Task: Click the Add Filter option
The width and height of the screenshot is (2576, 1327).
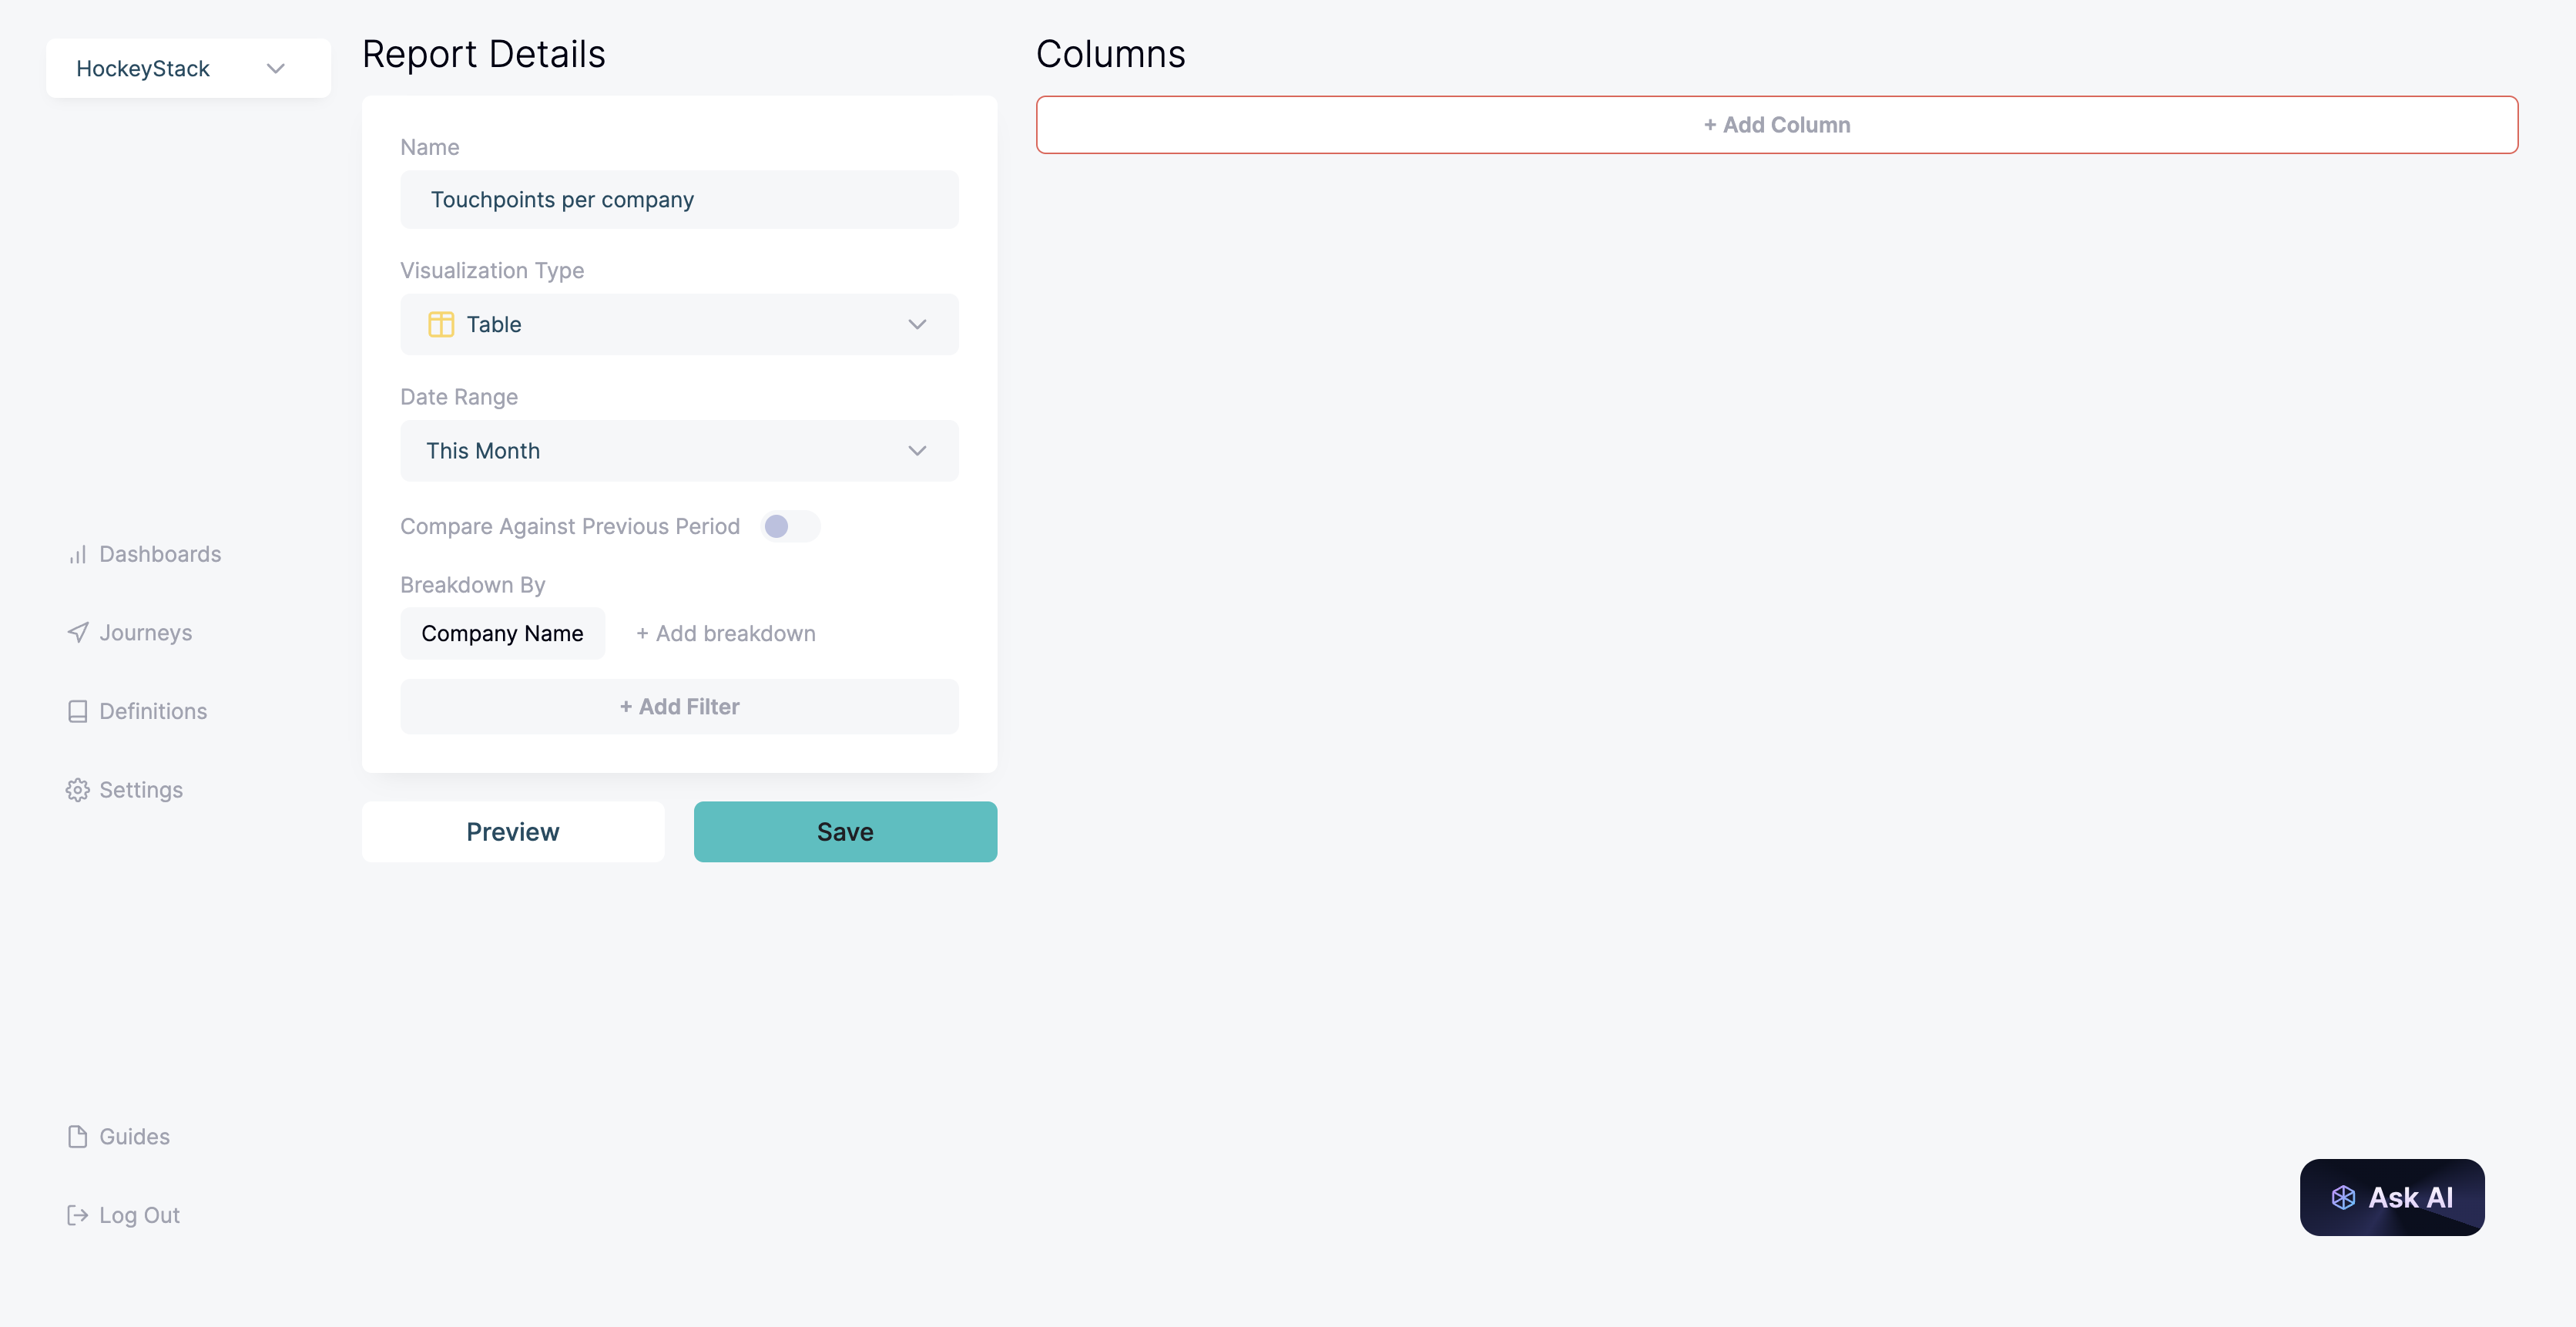Action: [x=676, y=706]
